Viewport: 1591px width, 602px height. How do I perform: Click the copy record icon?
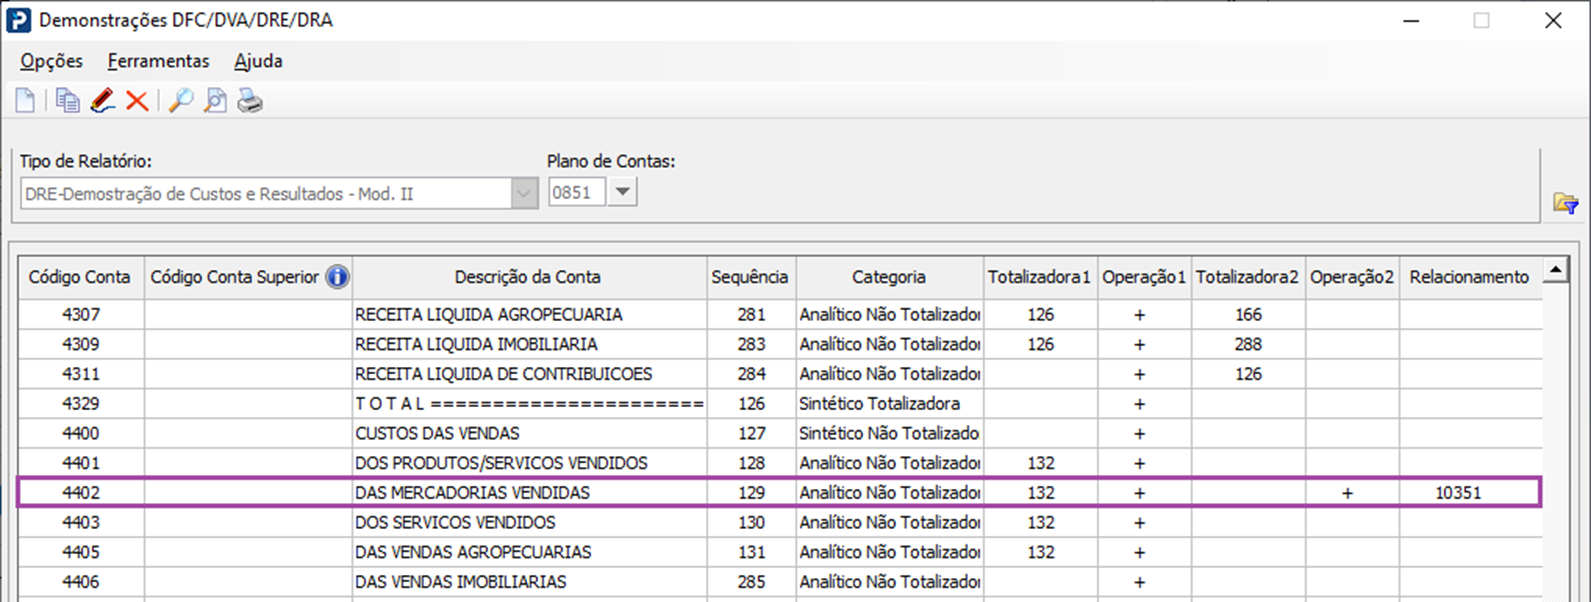67,101
